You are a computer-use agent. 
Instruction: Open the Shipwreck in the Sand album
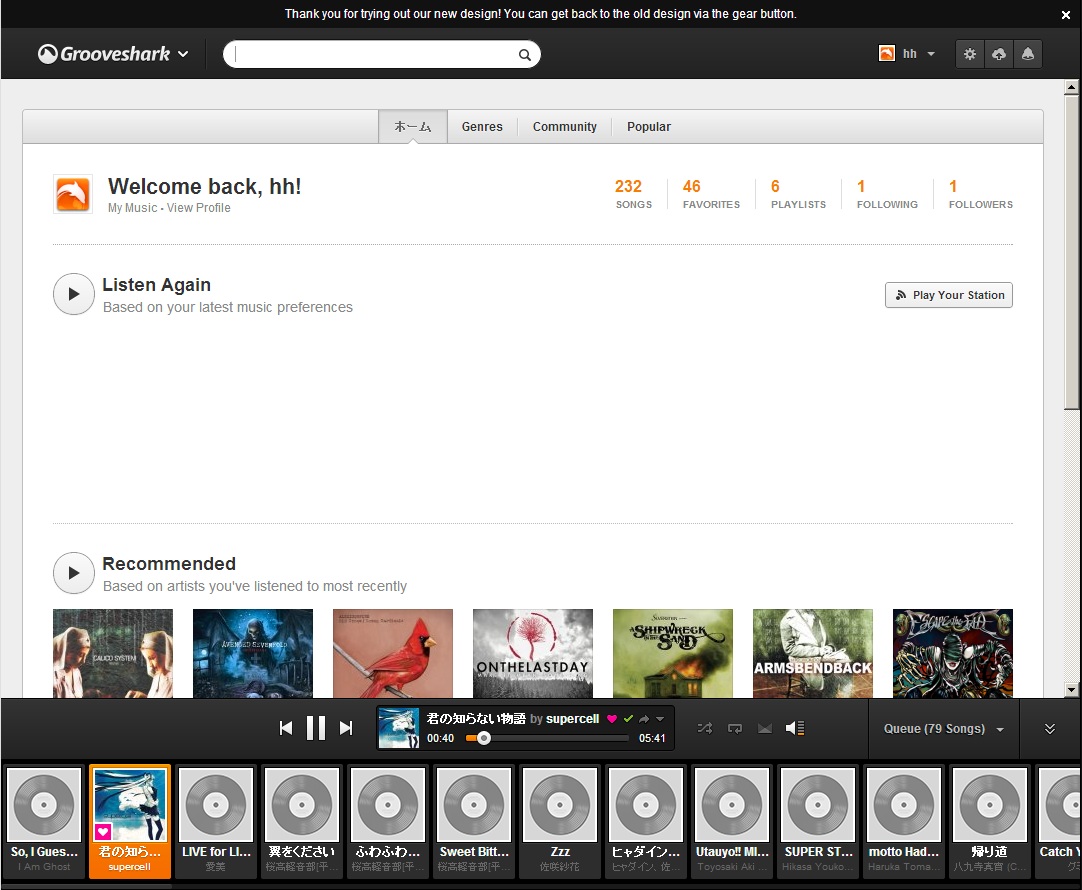[673, 653]
